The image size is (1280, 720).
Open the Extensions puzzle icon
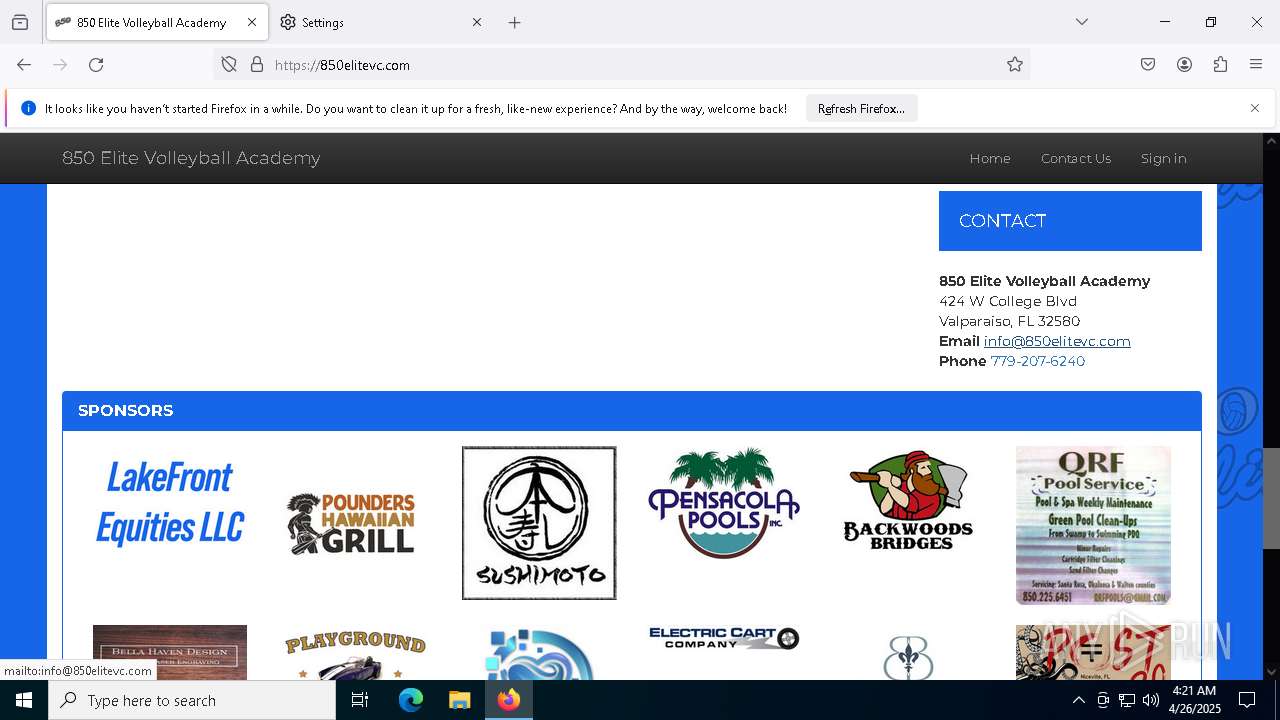click(1220, 65)
